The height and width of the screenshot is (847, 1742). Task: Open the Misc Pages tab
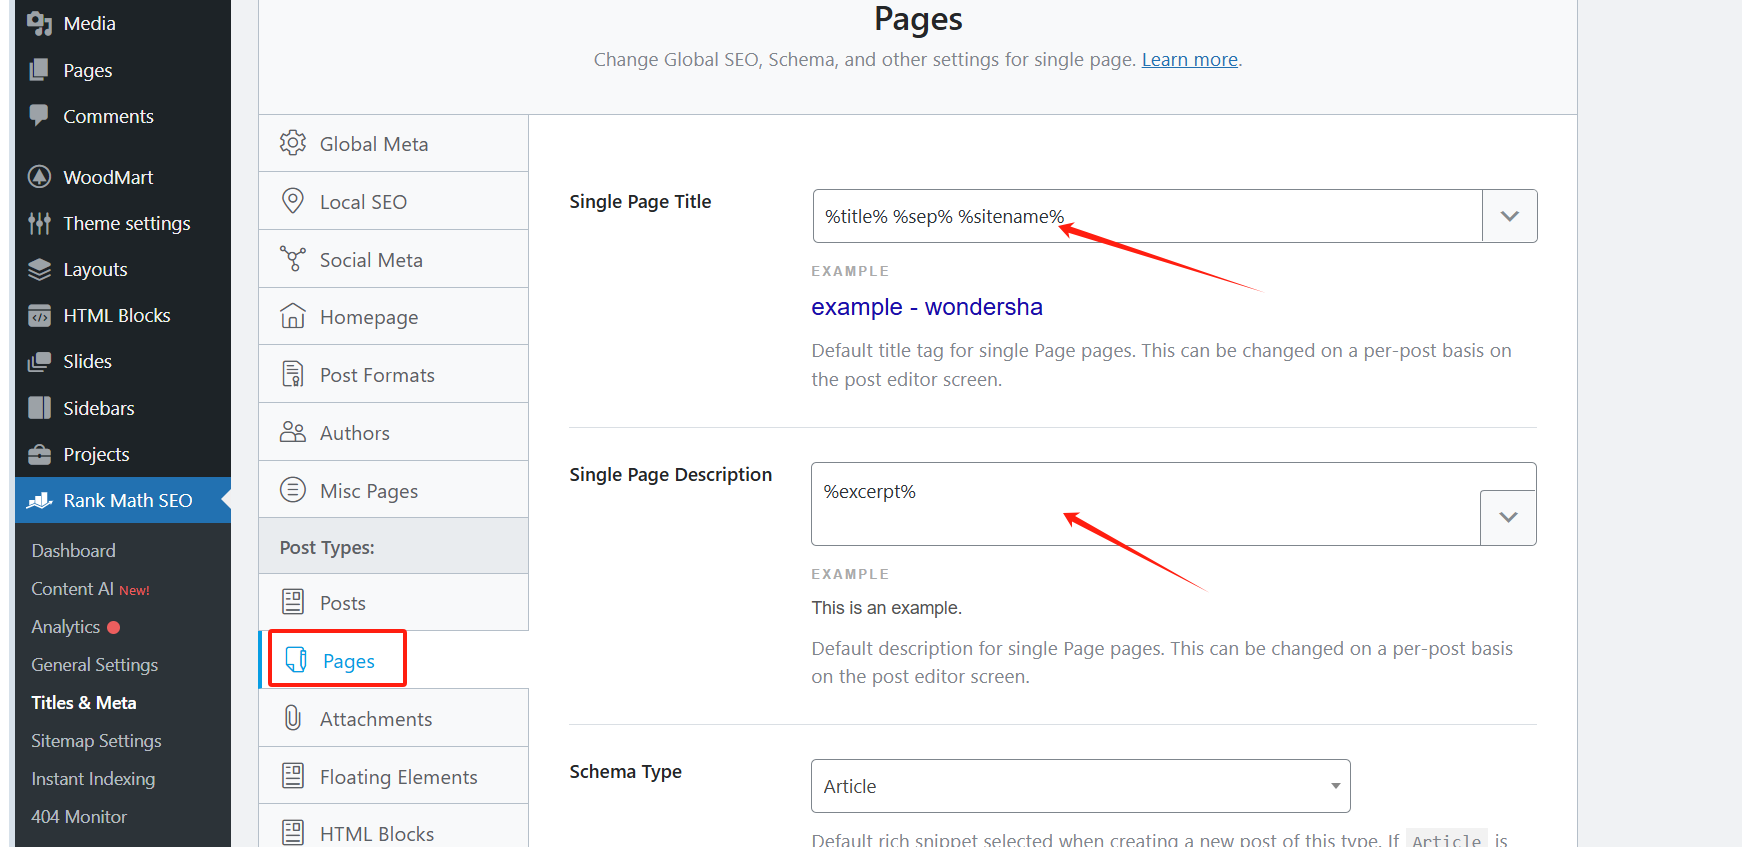coord(369,490)
